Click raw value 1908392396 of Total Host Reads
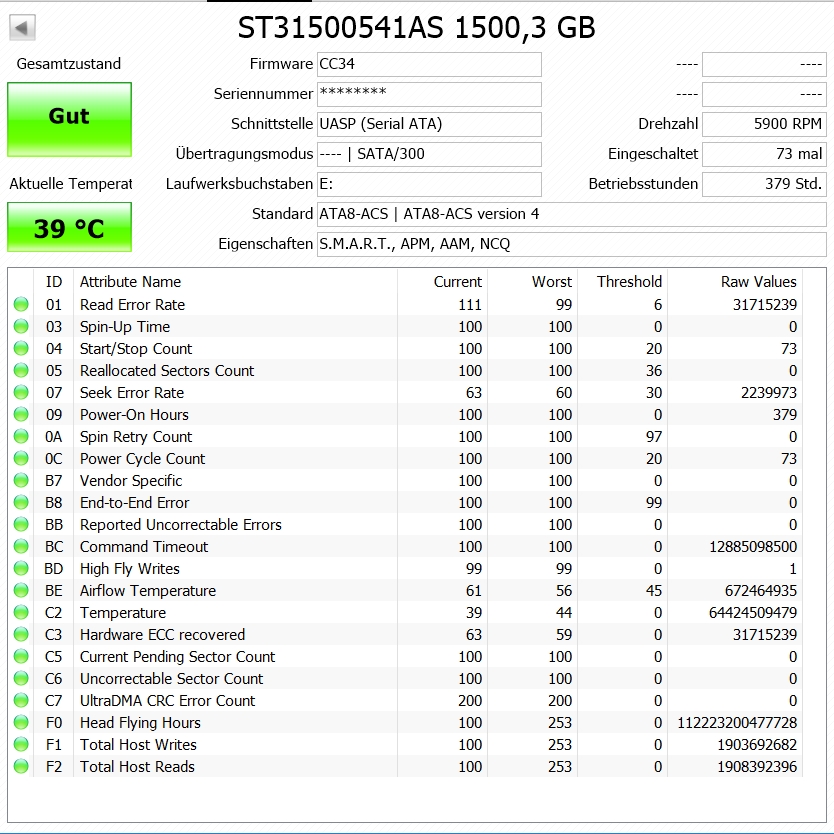 757,767
